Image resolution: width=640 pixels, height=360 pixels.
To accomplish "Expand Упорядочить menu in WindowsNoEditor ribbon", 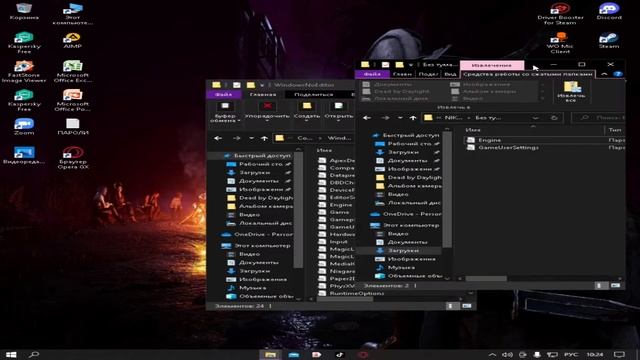I will point(267,113).
